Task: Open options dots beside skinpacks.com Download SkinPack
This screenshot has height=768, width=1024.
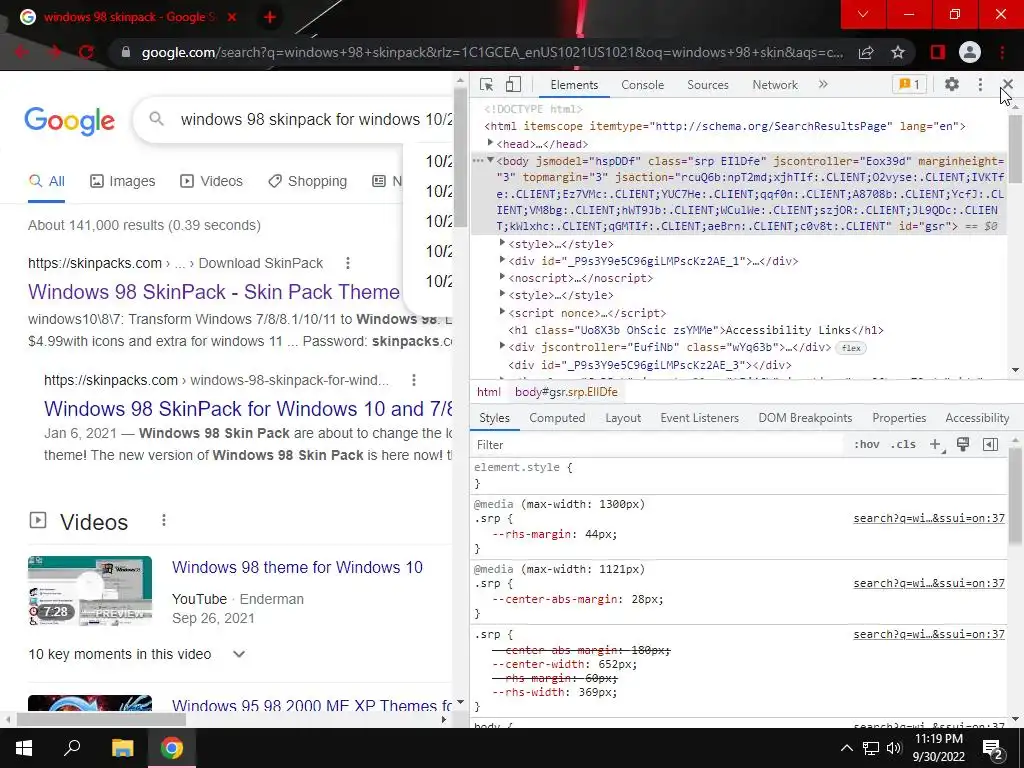Action: tap(347, 263)
